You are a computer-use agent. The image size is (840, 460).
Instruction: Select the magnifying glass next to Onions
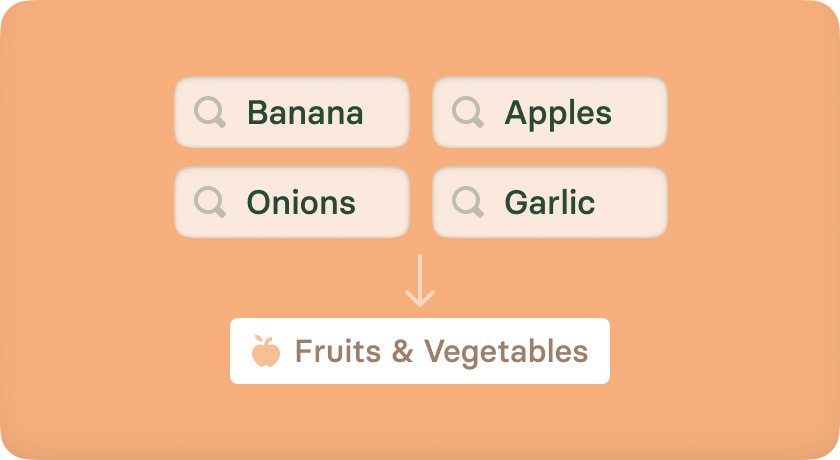pyautogui.click(x=209, y=202)
